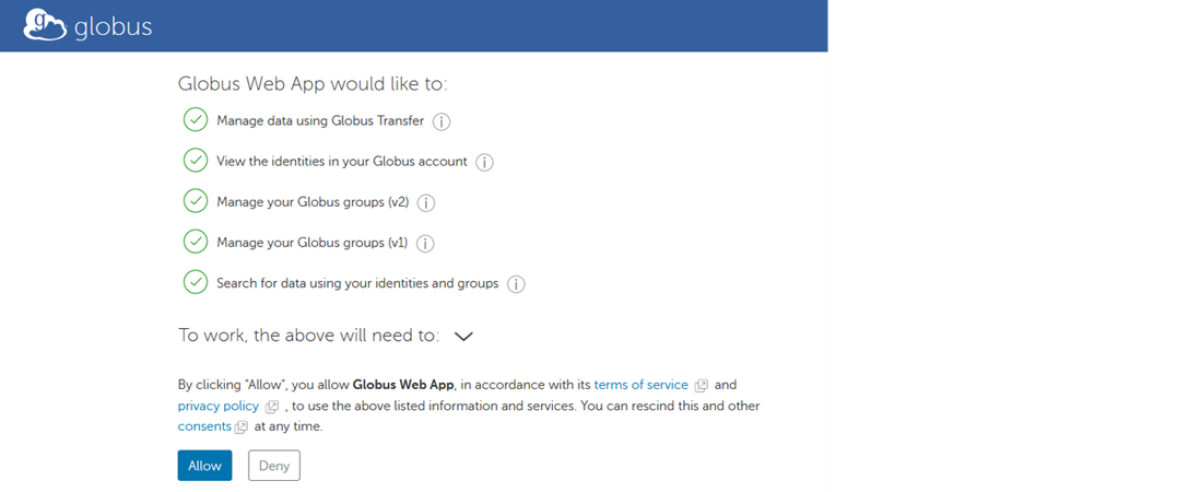
Task: Click external link icon after terms of service
Action: [x=702, y=385]
